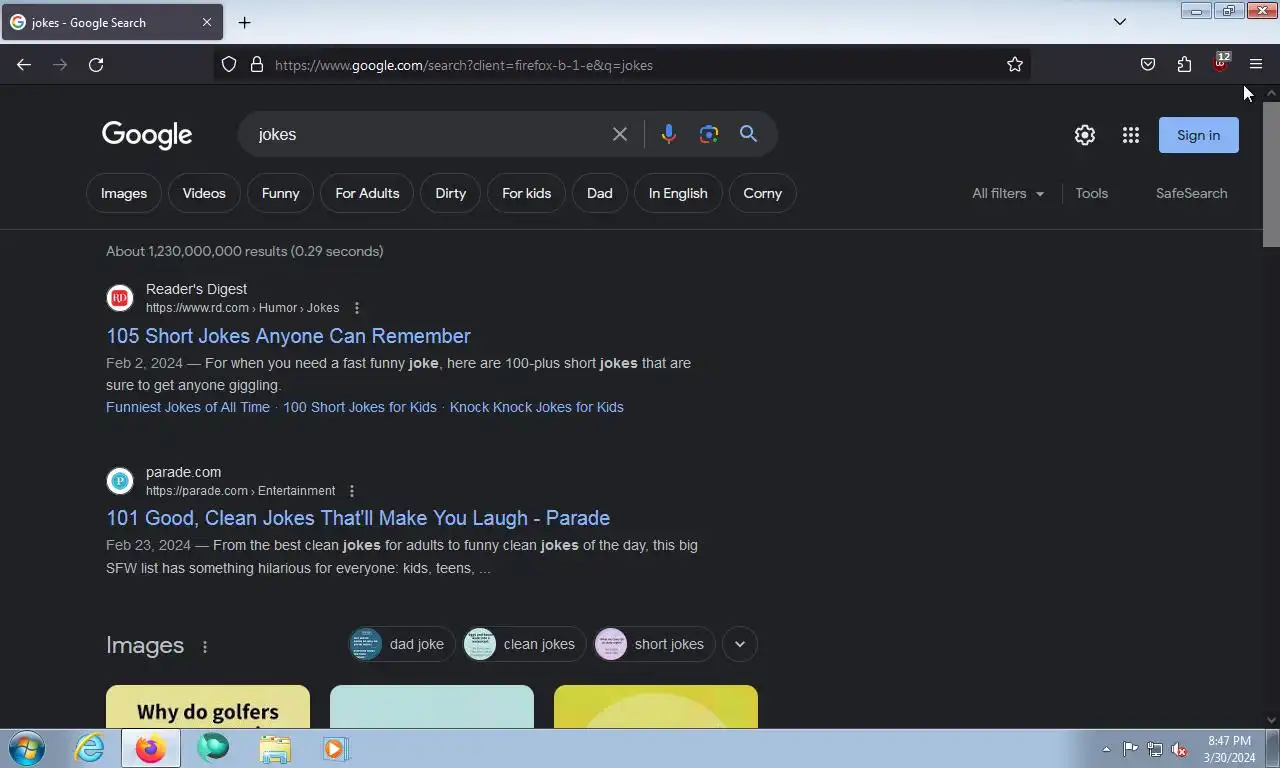Click the jokes search input field
1280x768 pixels.
(x=430, y=134)
